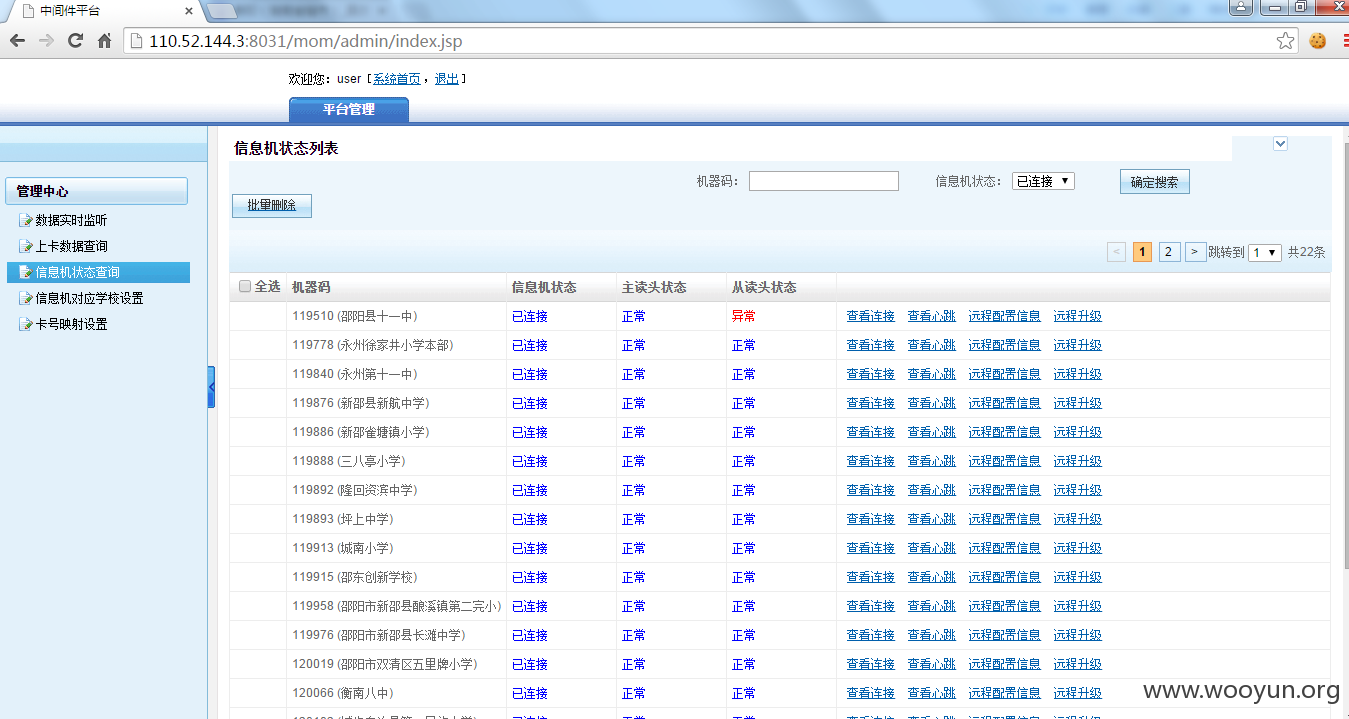The width and height of the screenshot is (1349, 719).
Task: Collapse sidebar with blue splitter handle
Action: click(x=211, y=387)
